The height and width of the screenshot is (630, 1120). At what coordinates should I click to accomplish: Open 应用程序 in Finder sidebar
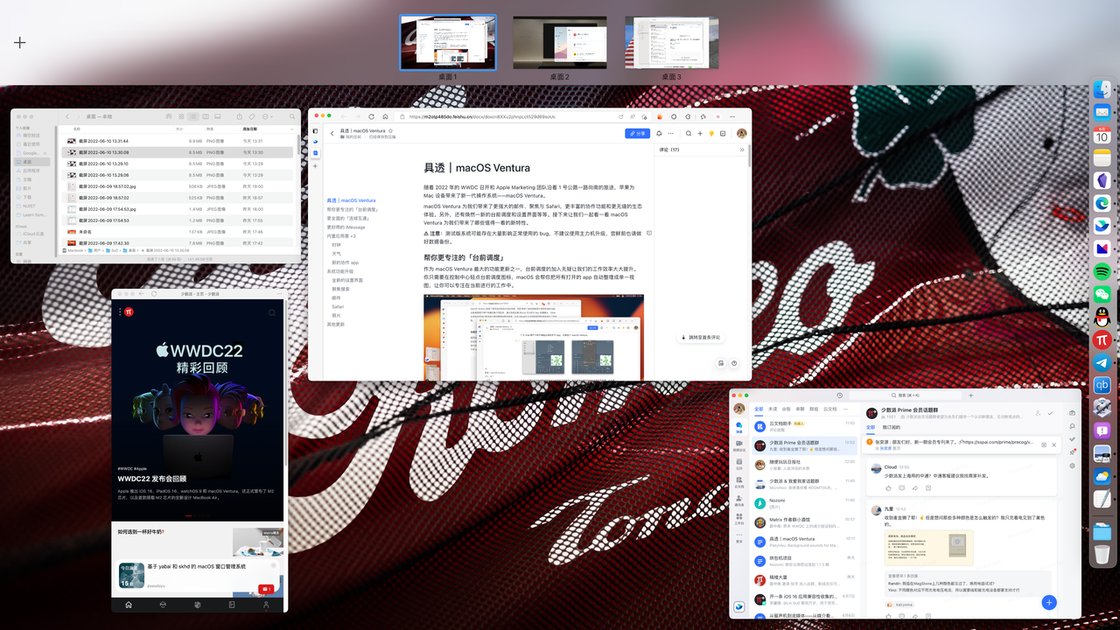pyautogui.click(x=31, y=171)
